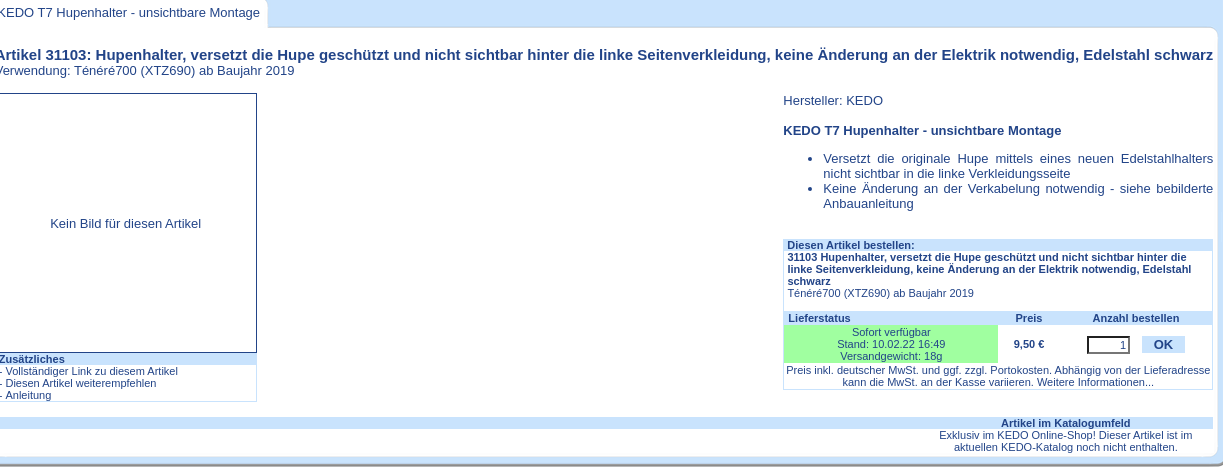1223x467 pixels.
Task: Click the article 31103 heading text
Action: [605, 55]
